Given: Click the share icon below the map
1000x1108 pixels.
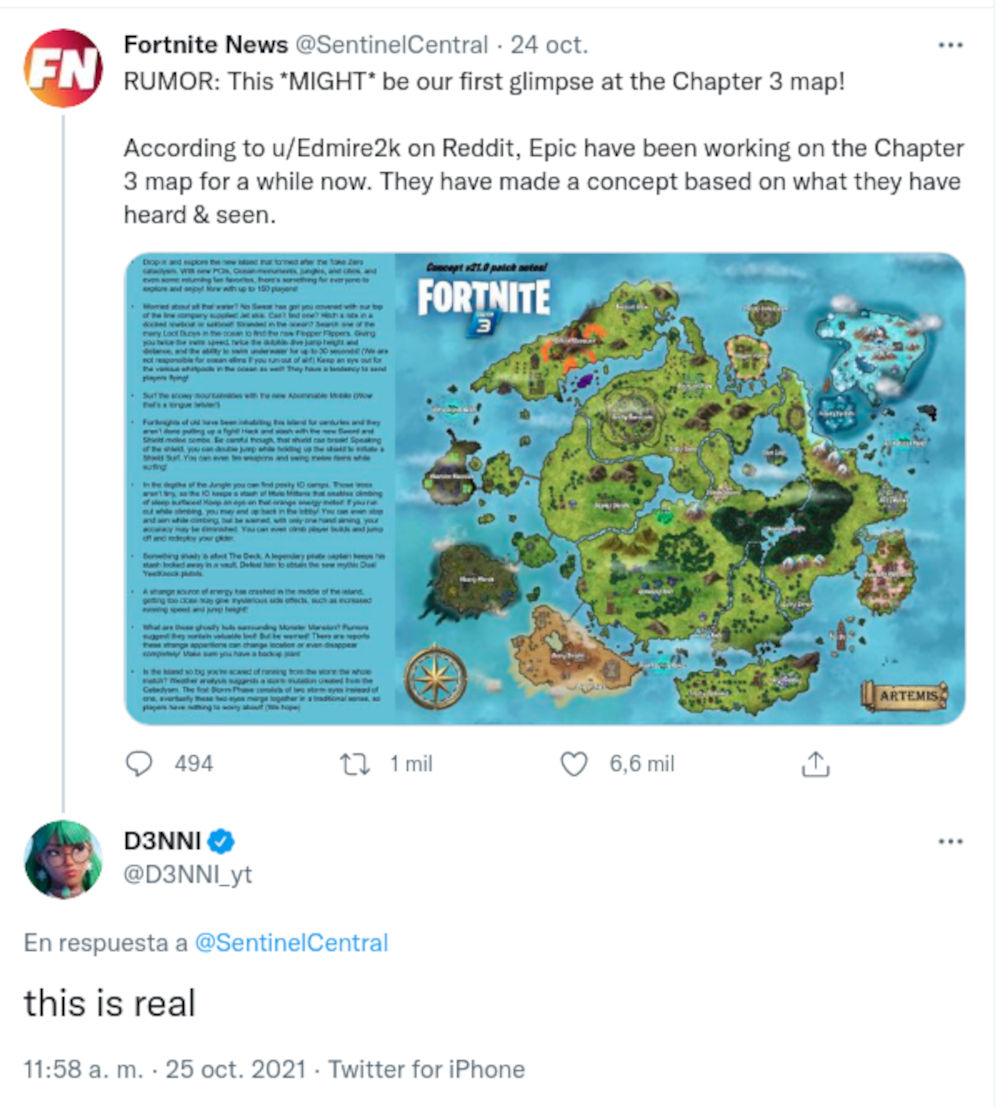Looking at the screenshot, I should [x=815, y=765].
